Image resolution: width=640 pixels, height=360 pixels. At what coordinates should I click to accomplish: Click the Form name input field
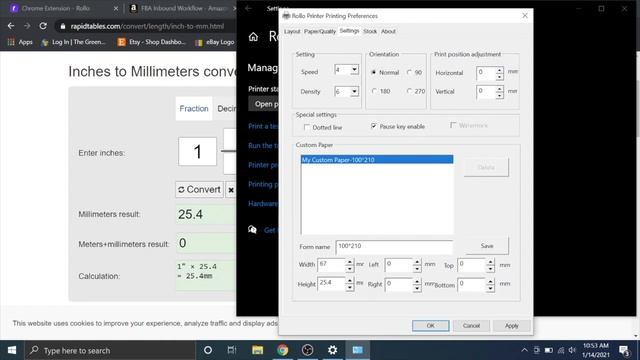[x=394, y=247]
